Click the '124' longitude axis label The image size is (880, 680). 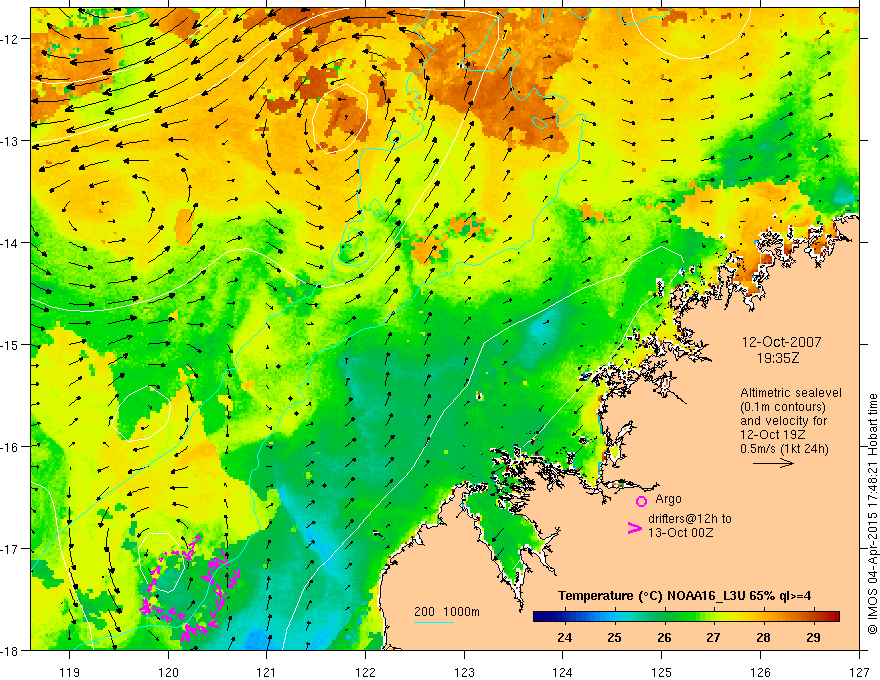pyautogui.click(x=563, y=672)
